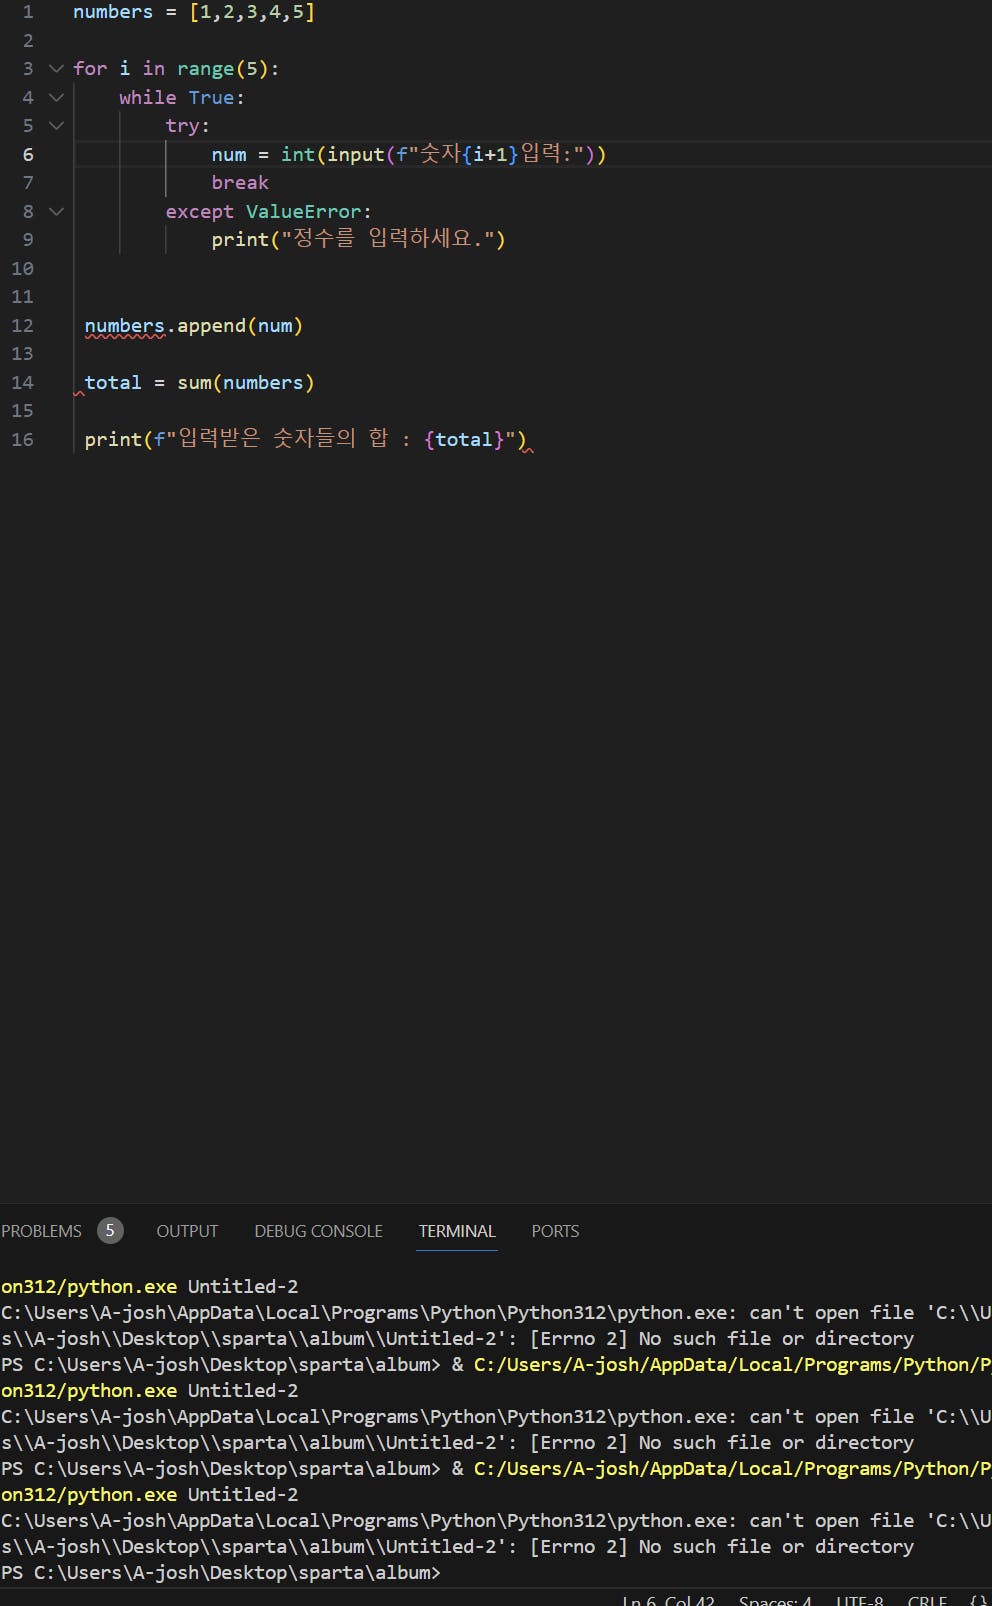Click the '{total}' placeholder in the final print
Image resolution: width=992 pixels, height=1606 pixels.
[464, 440]
